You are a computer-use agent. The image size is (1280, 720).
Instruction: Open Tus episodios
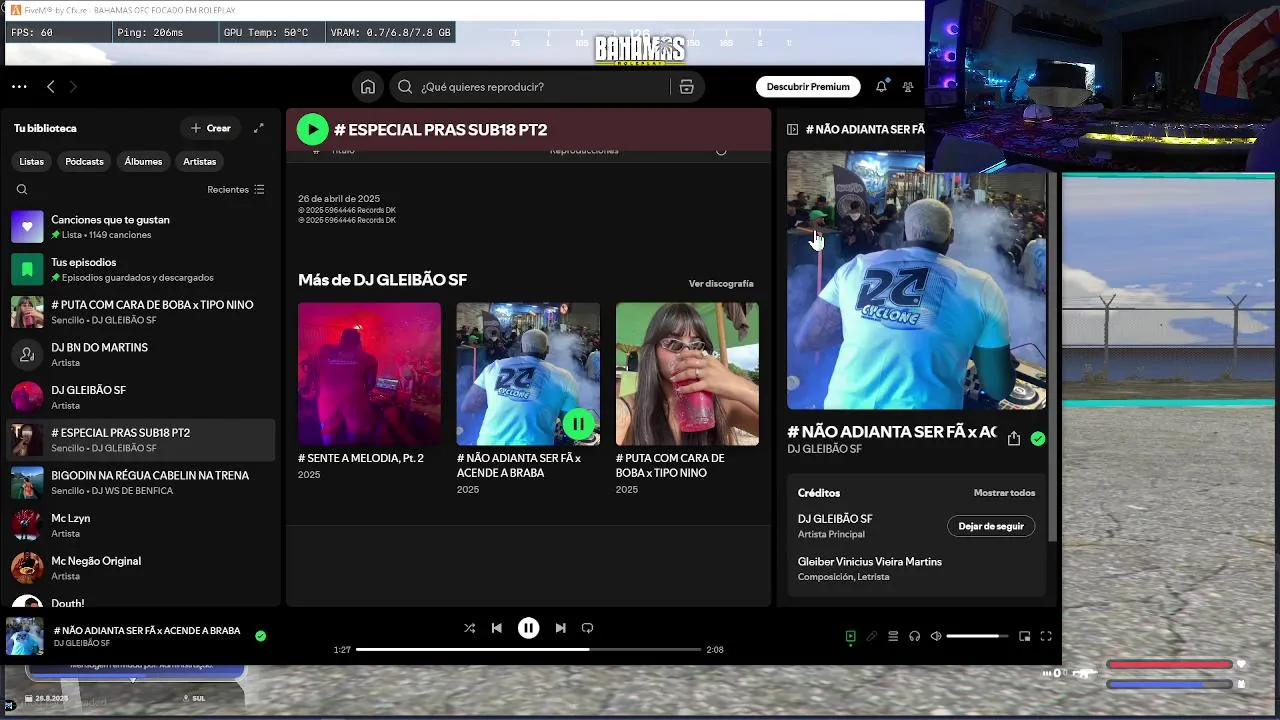click(141, 270)
